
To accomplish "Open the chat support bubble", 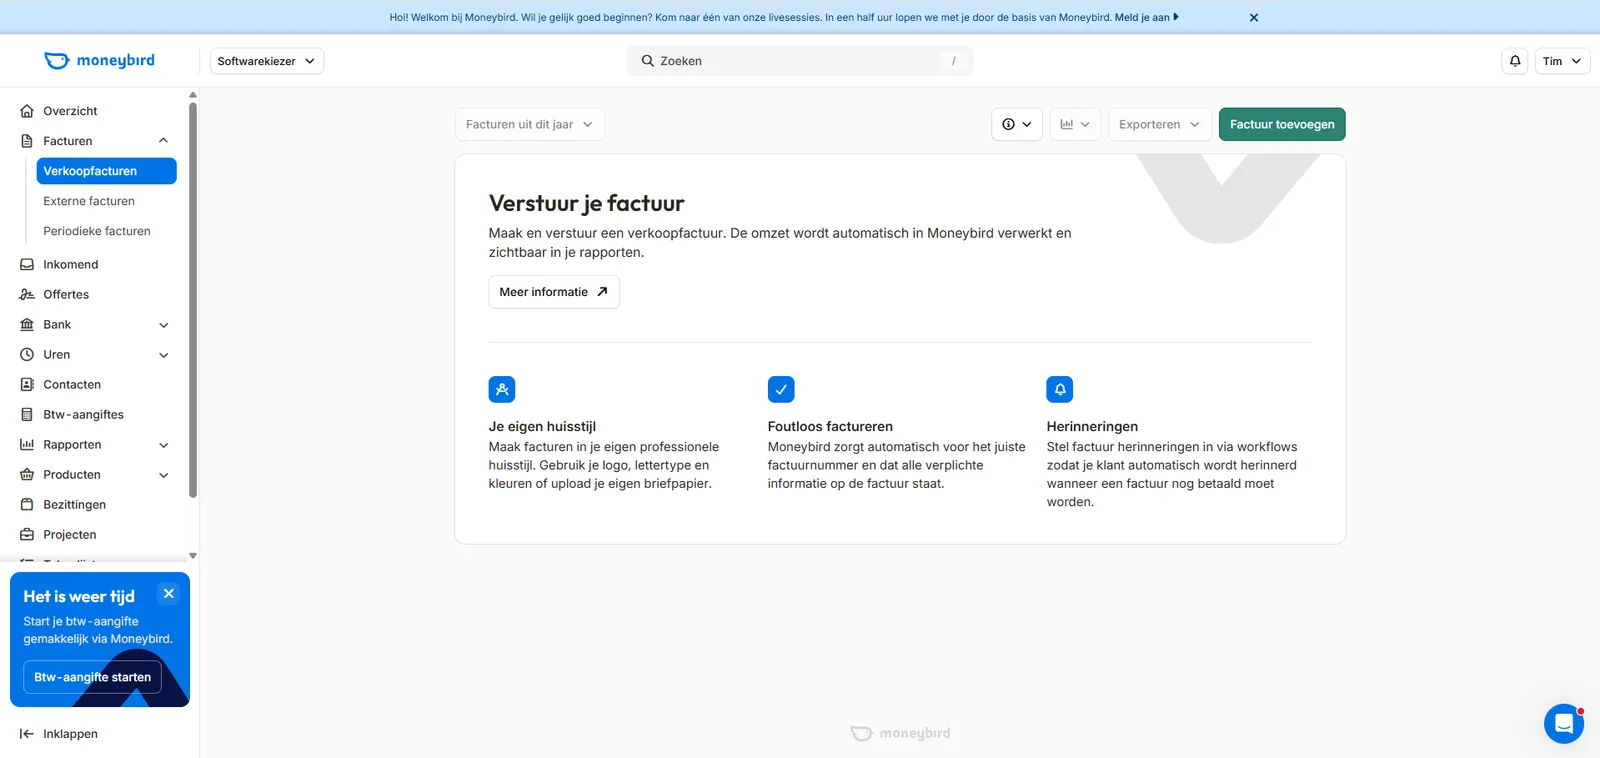I will click(1563, 723).
